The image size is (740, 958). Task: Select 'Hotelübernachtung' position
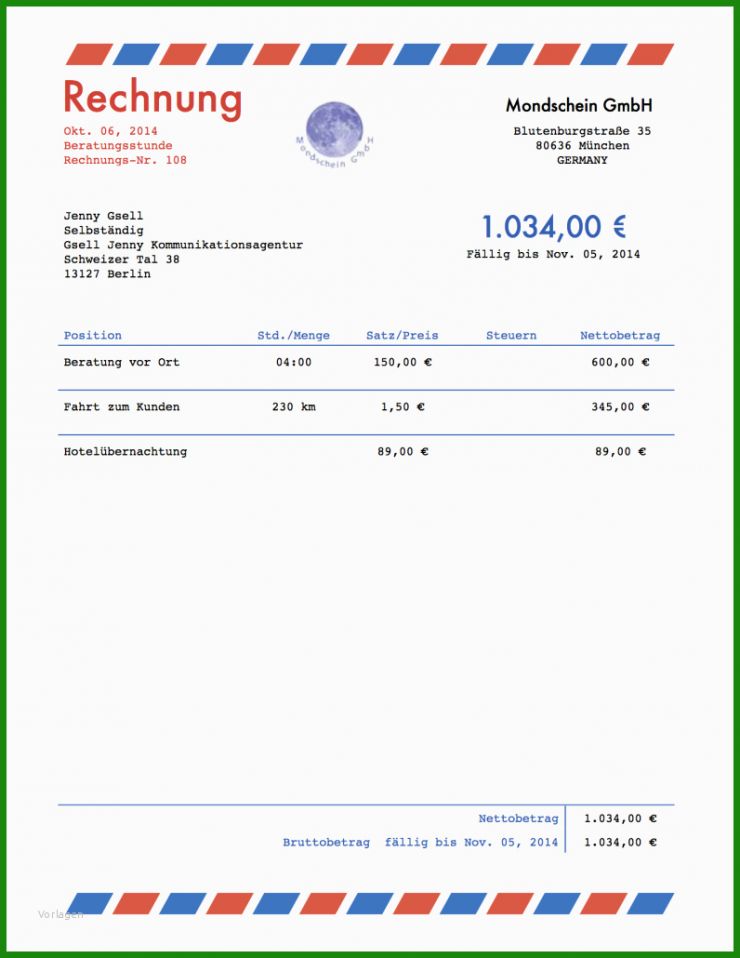pyautogui.click(x=125, y=452)
